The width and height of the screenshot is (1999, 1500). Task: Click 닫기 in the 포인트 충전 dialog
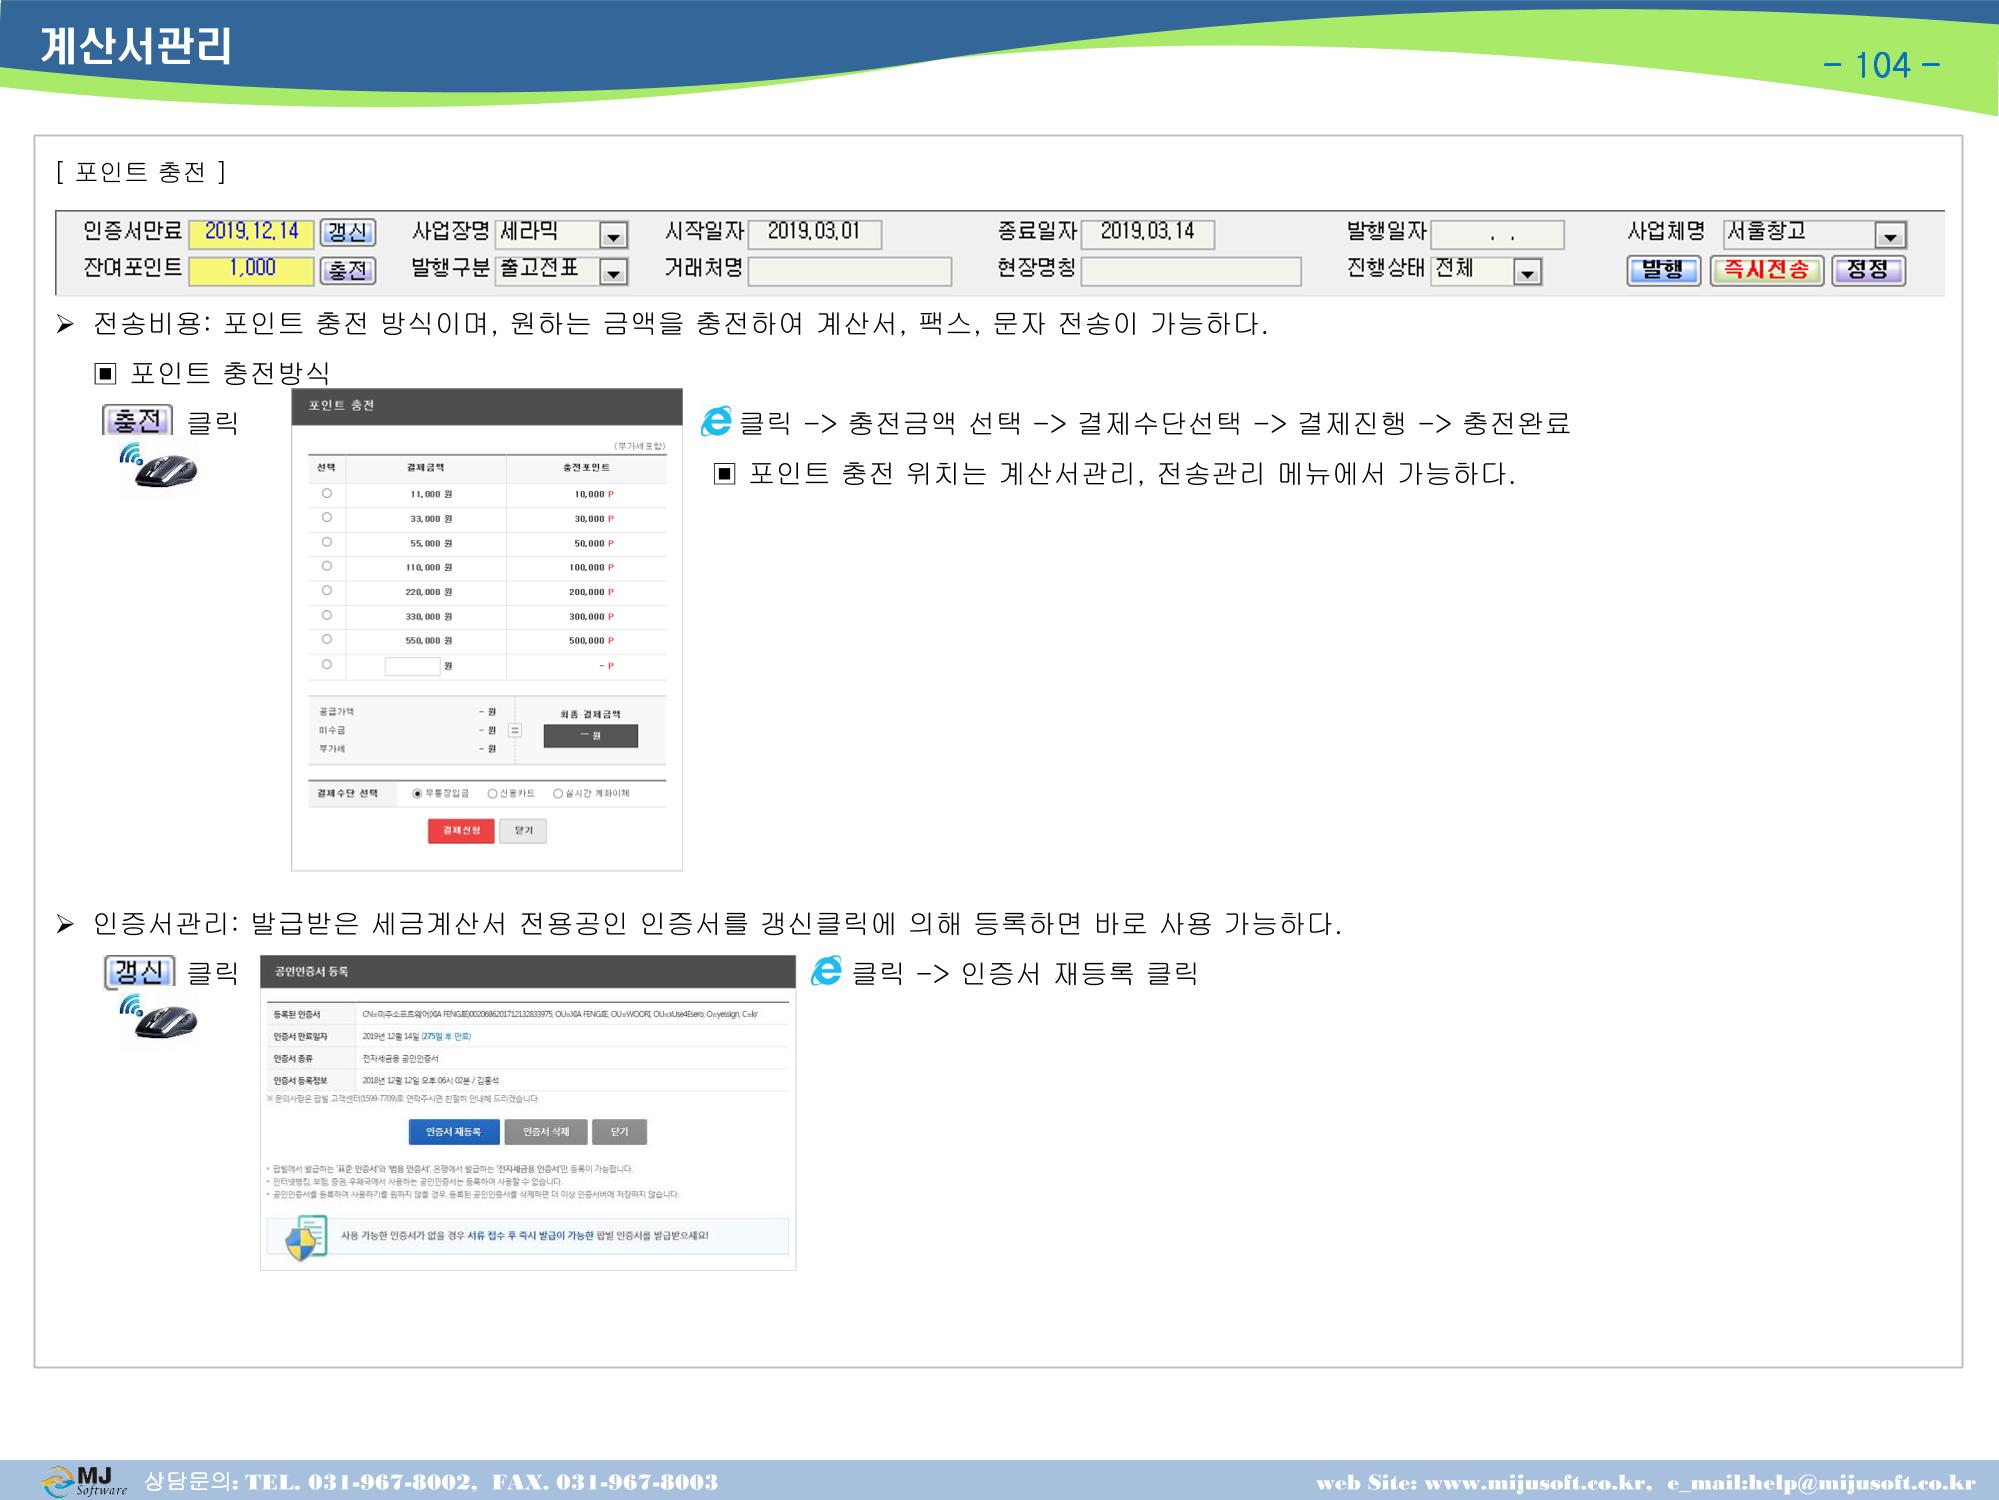(x=524, y=830)
